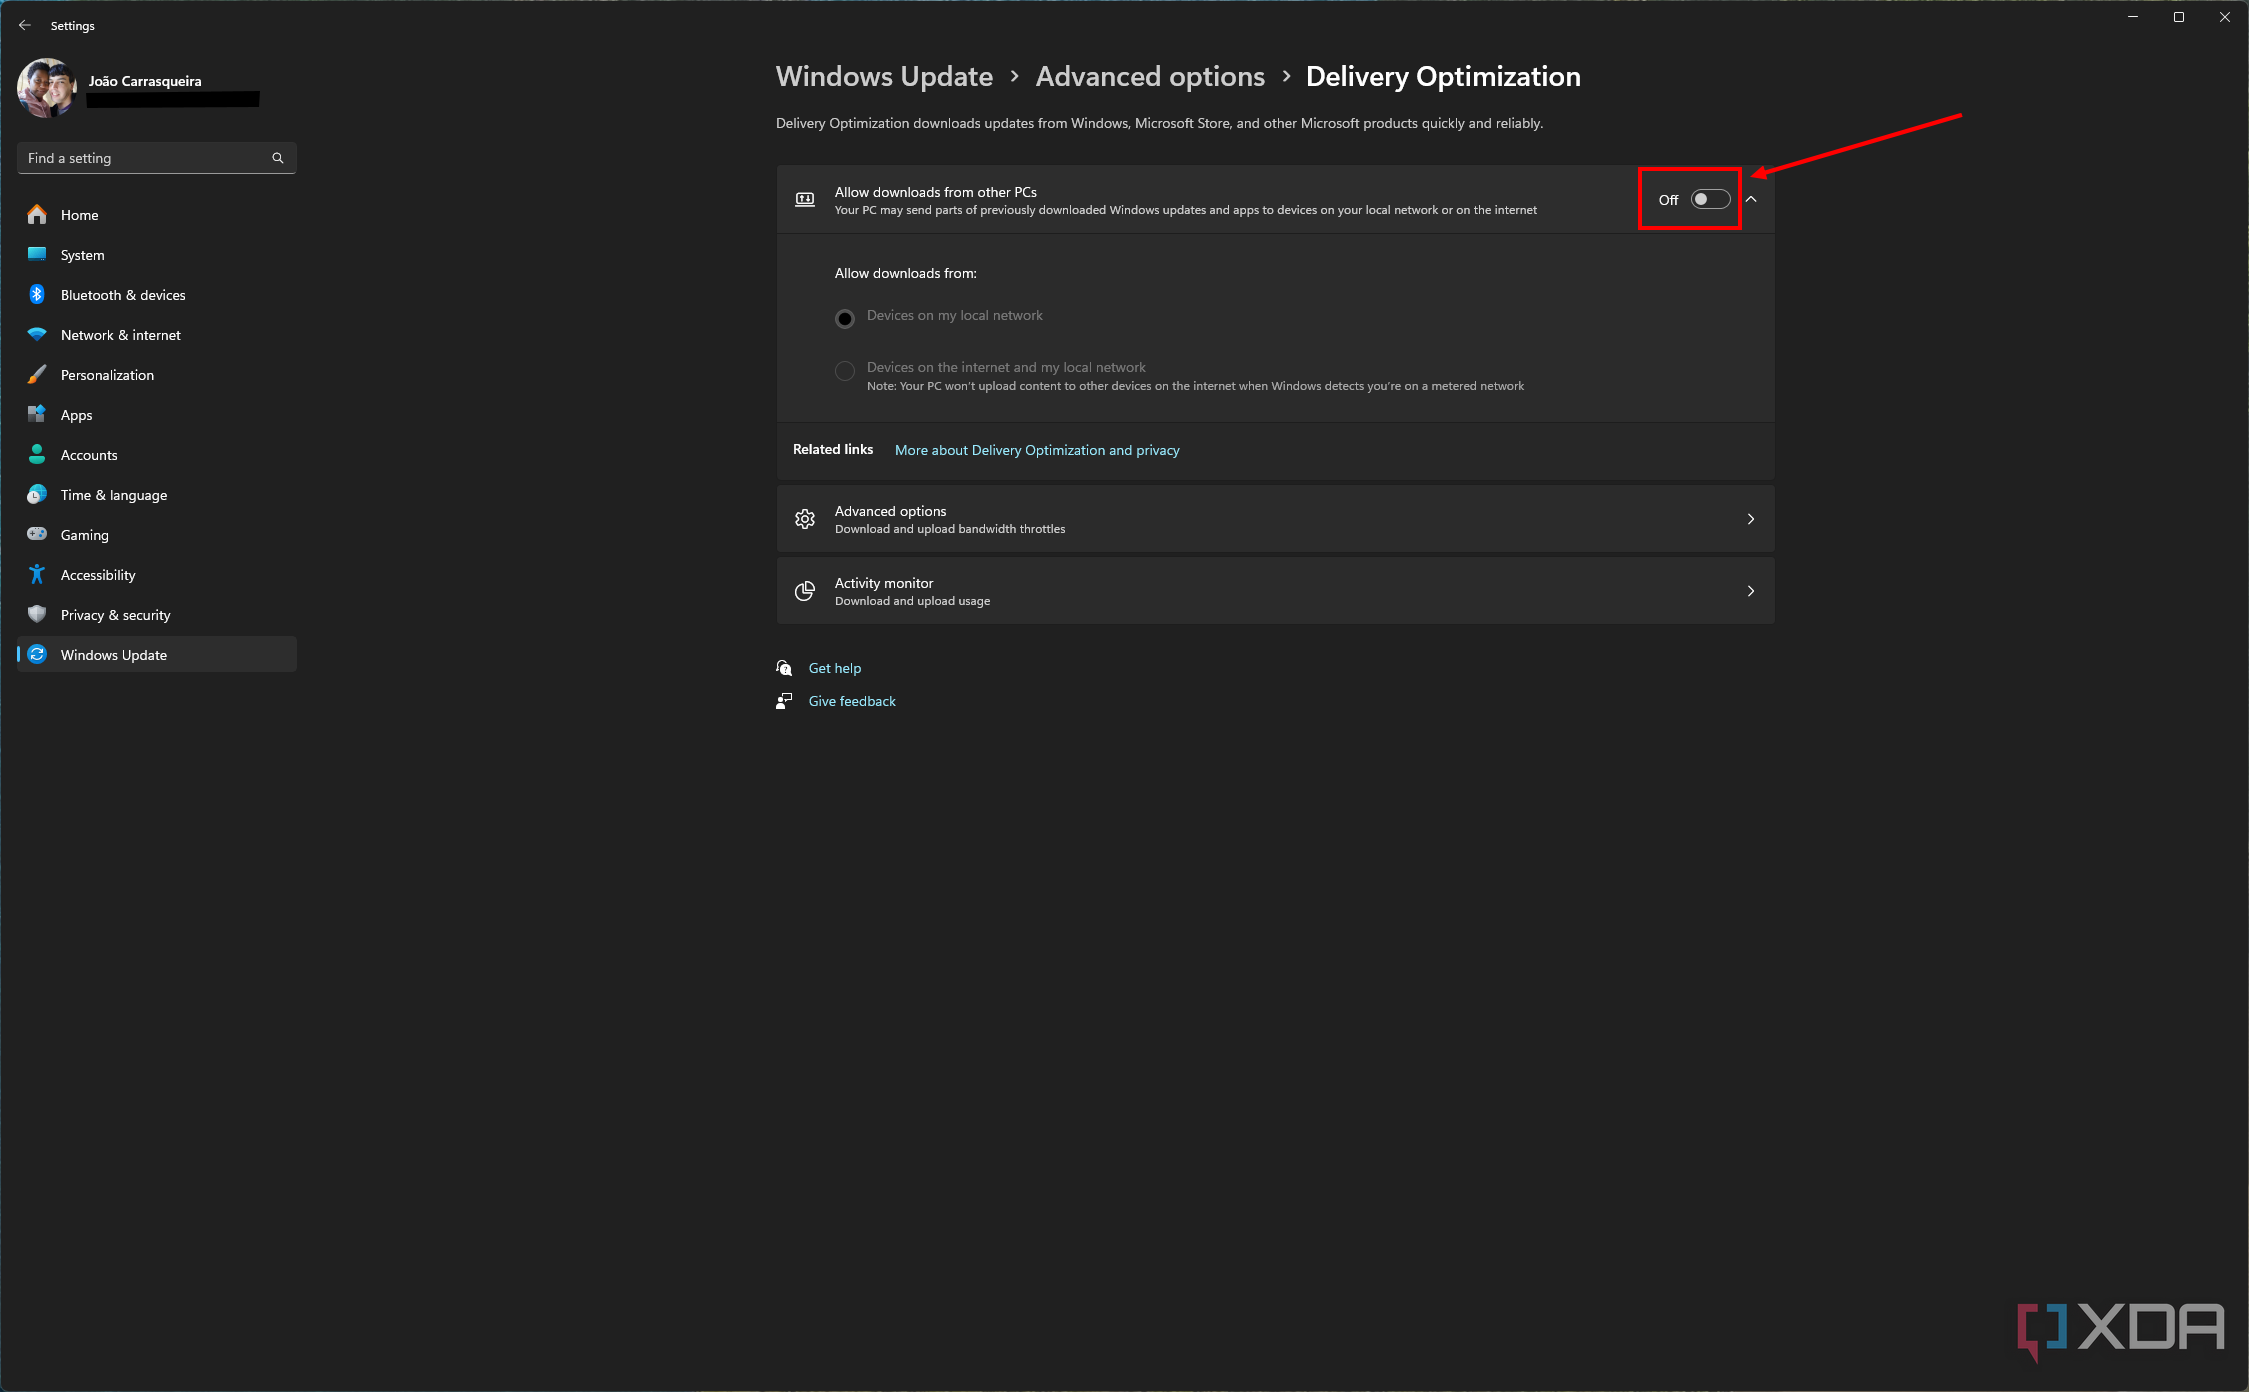Click the Download and upload bandwidth throttles text

[x=950, y=529]
